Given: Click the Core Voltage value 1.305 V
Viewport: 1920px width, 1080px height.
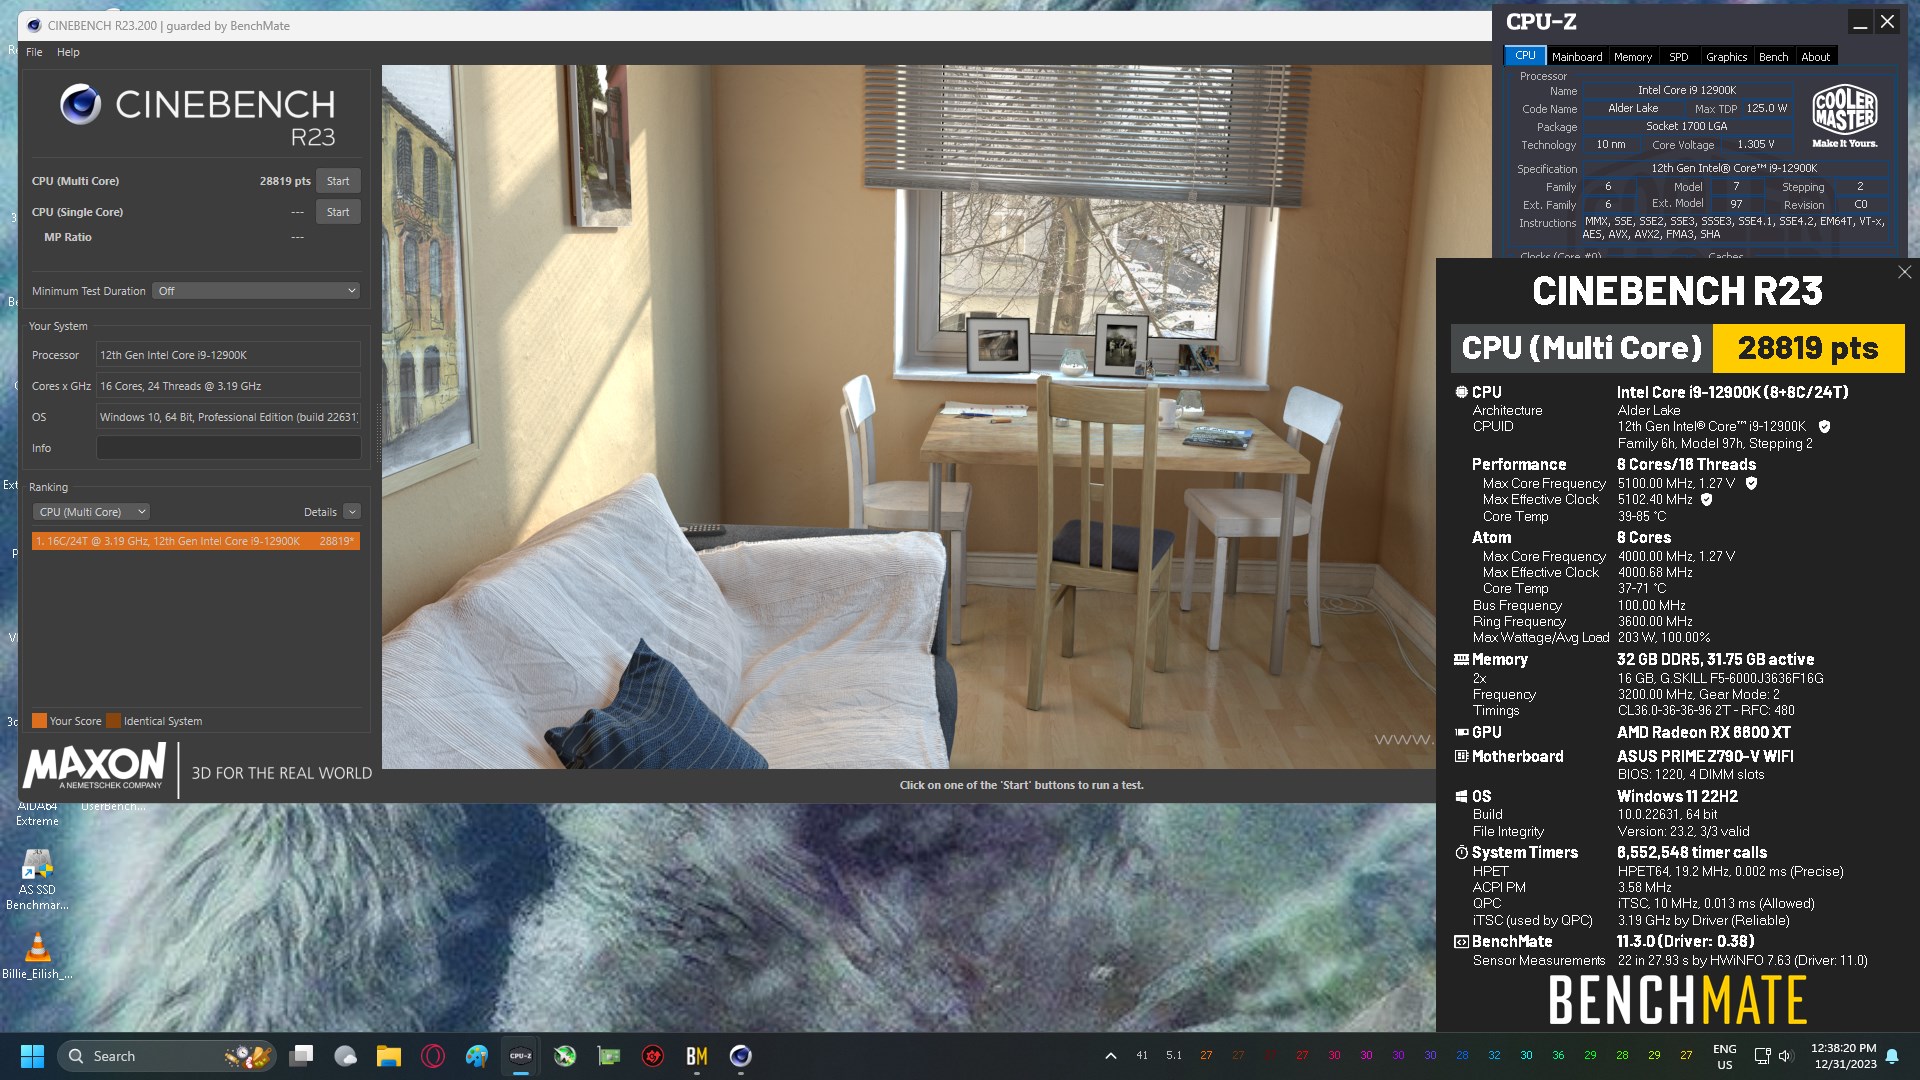Looking at the screenshot, I should (x=1756, y=144).
